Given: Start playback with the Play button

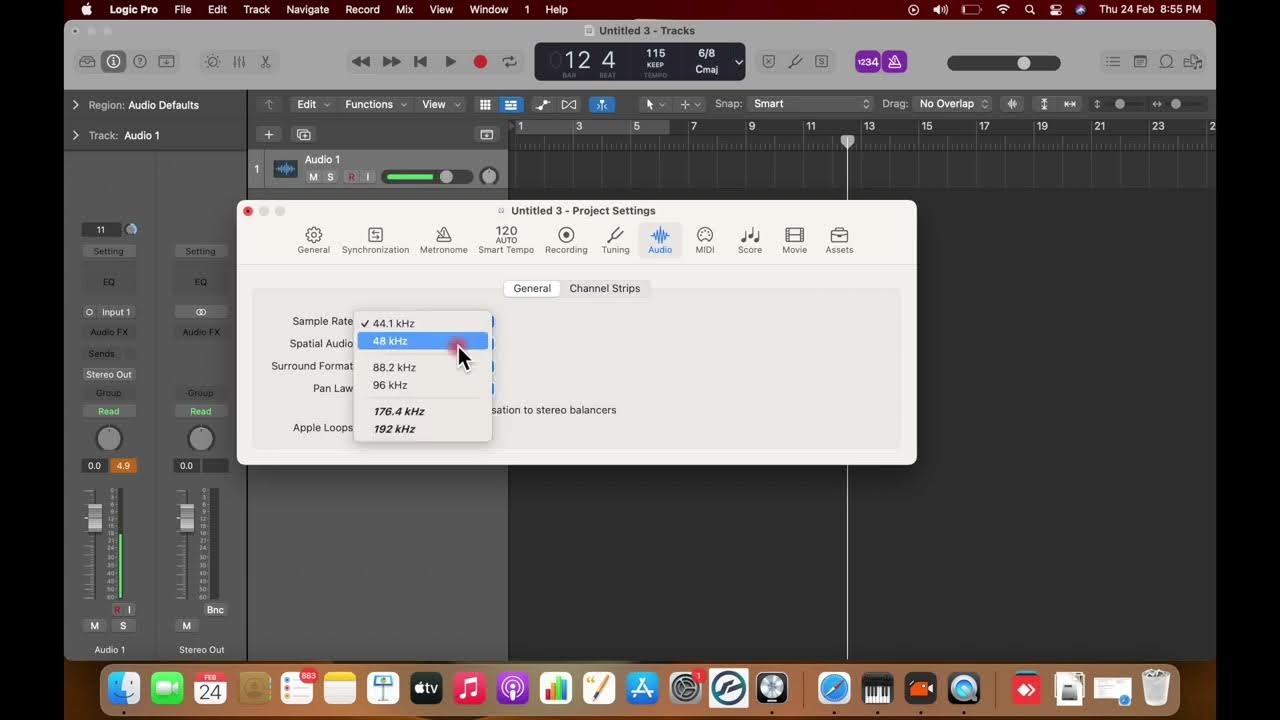Looking at the screenshot, I should 450,62.
